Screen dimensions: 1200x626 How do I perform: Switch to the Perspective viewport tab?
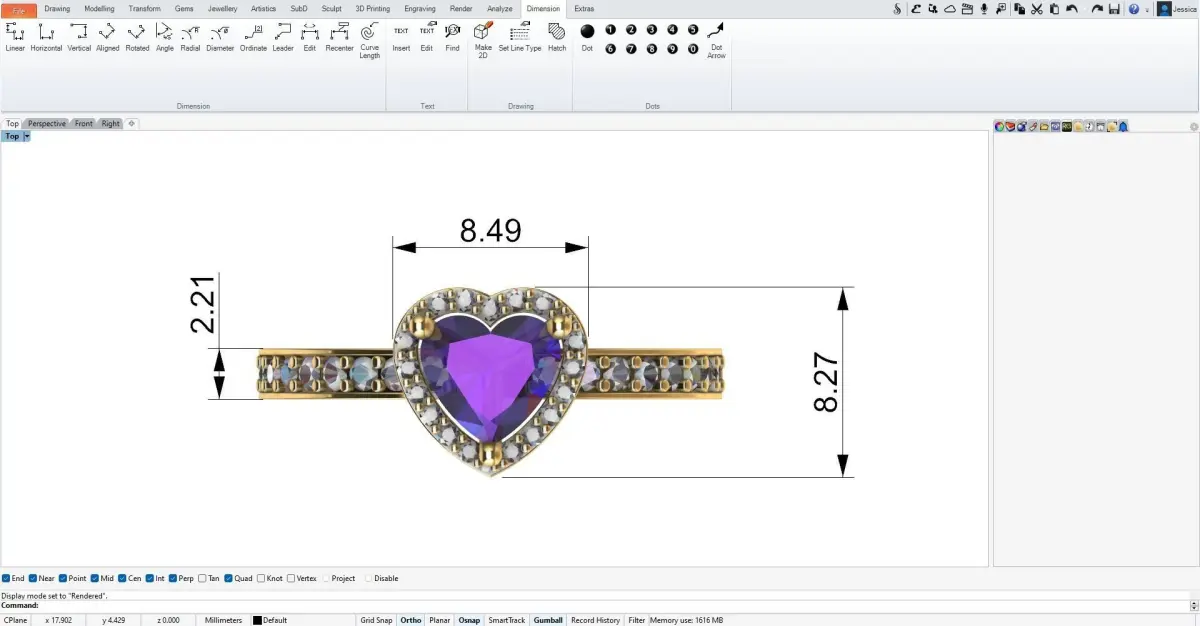tap(47, 124)
